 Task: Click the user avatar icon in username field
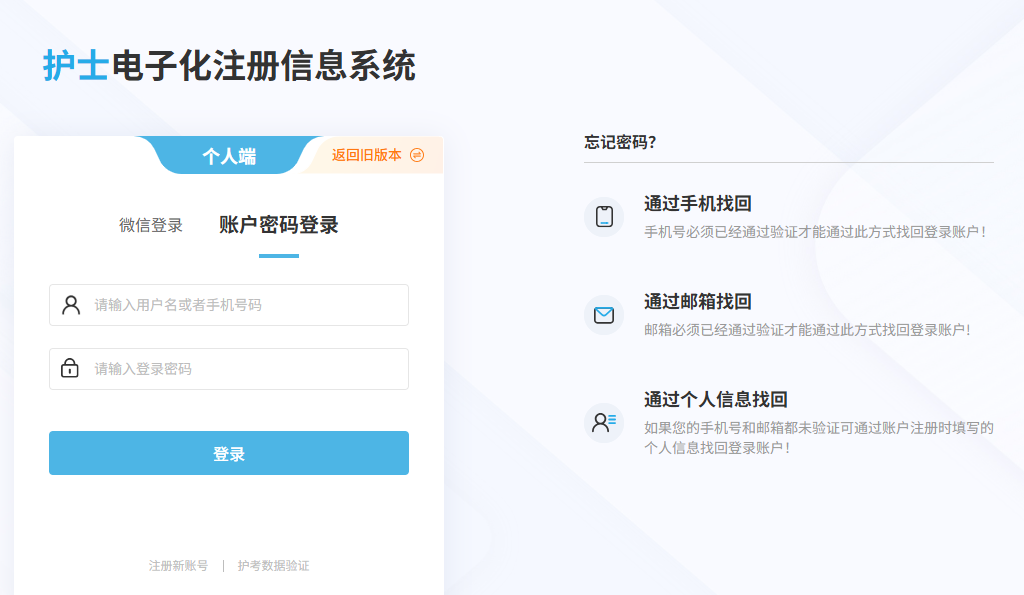point(71,305)
